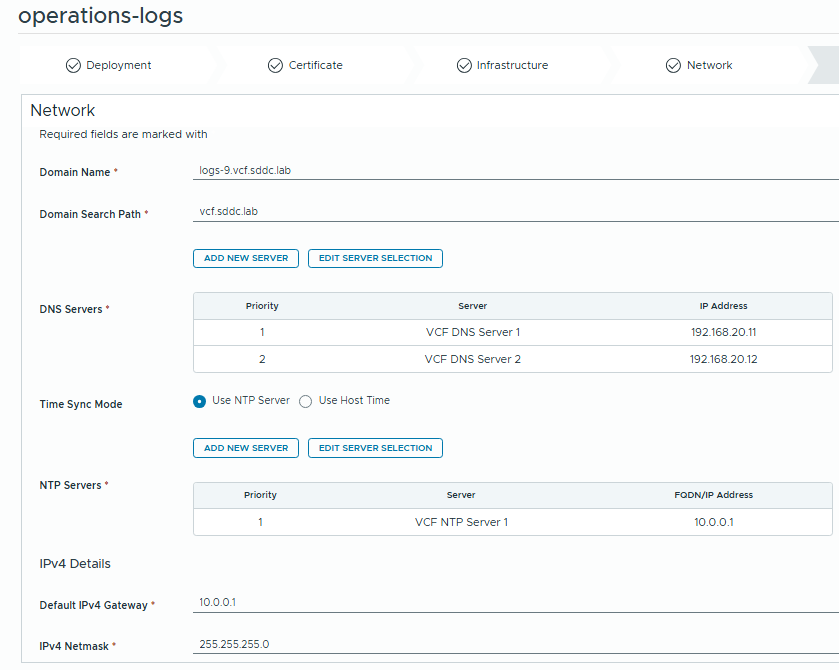Click the FQDN/IP Address column header
Viewport: 839px width, 670px height.
(x=714, y=495)
